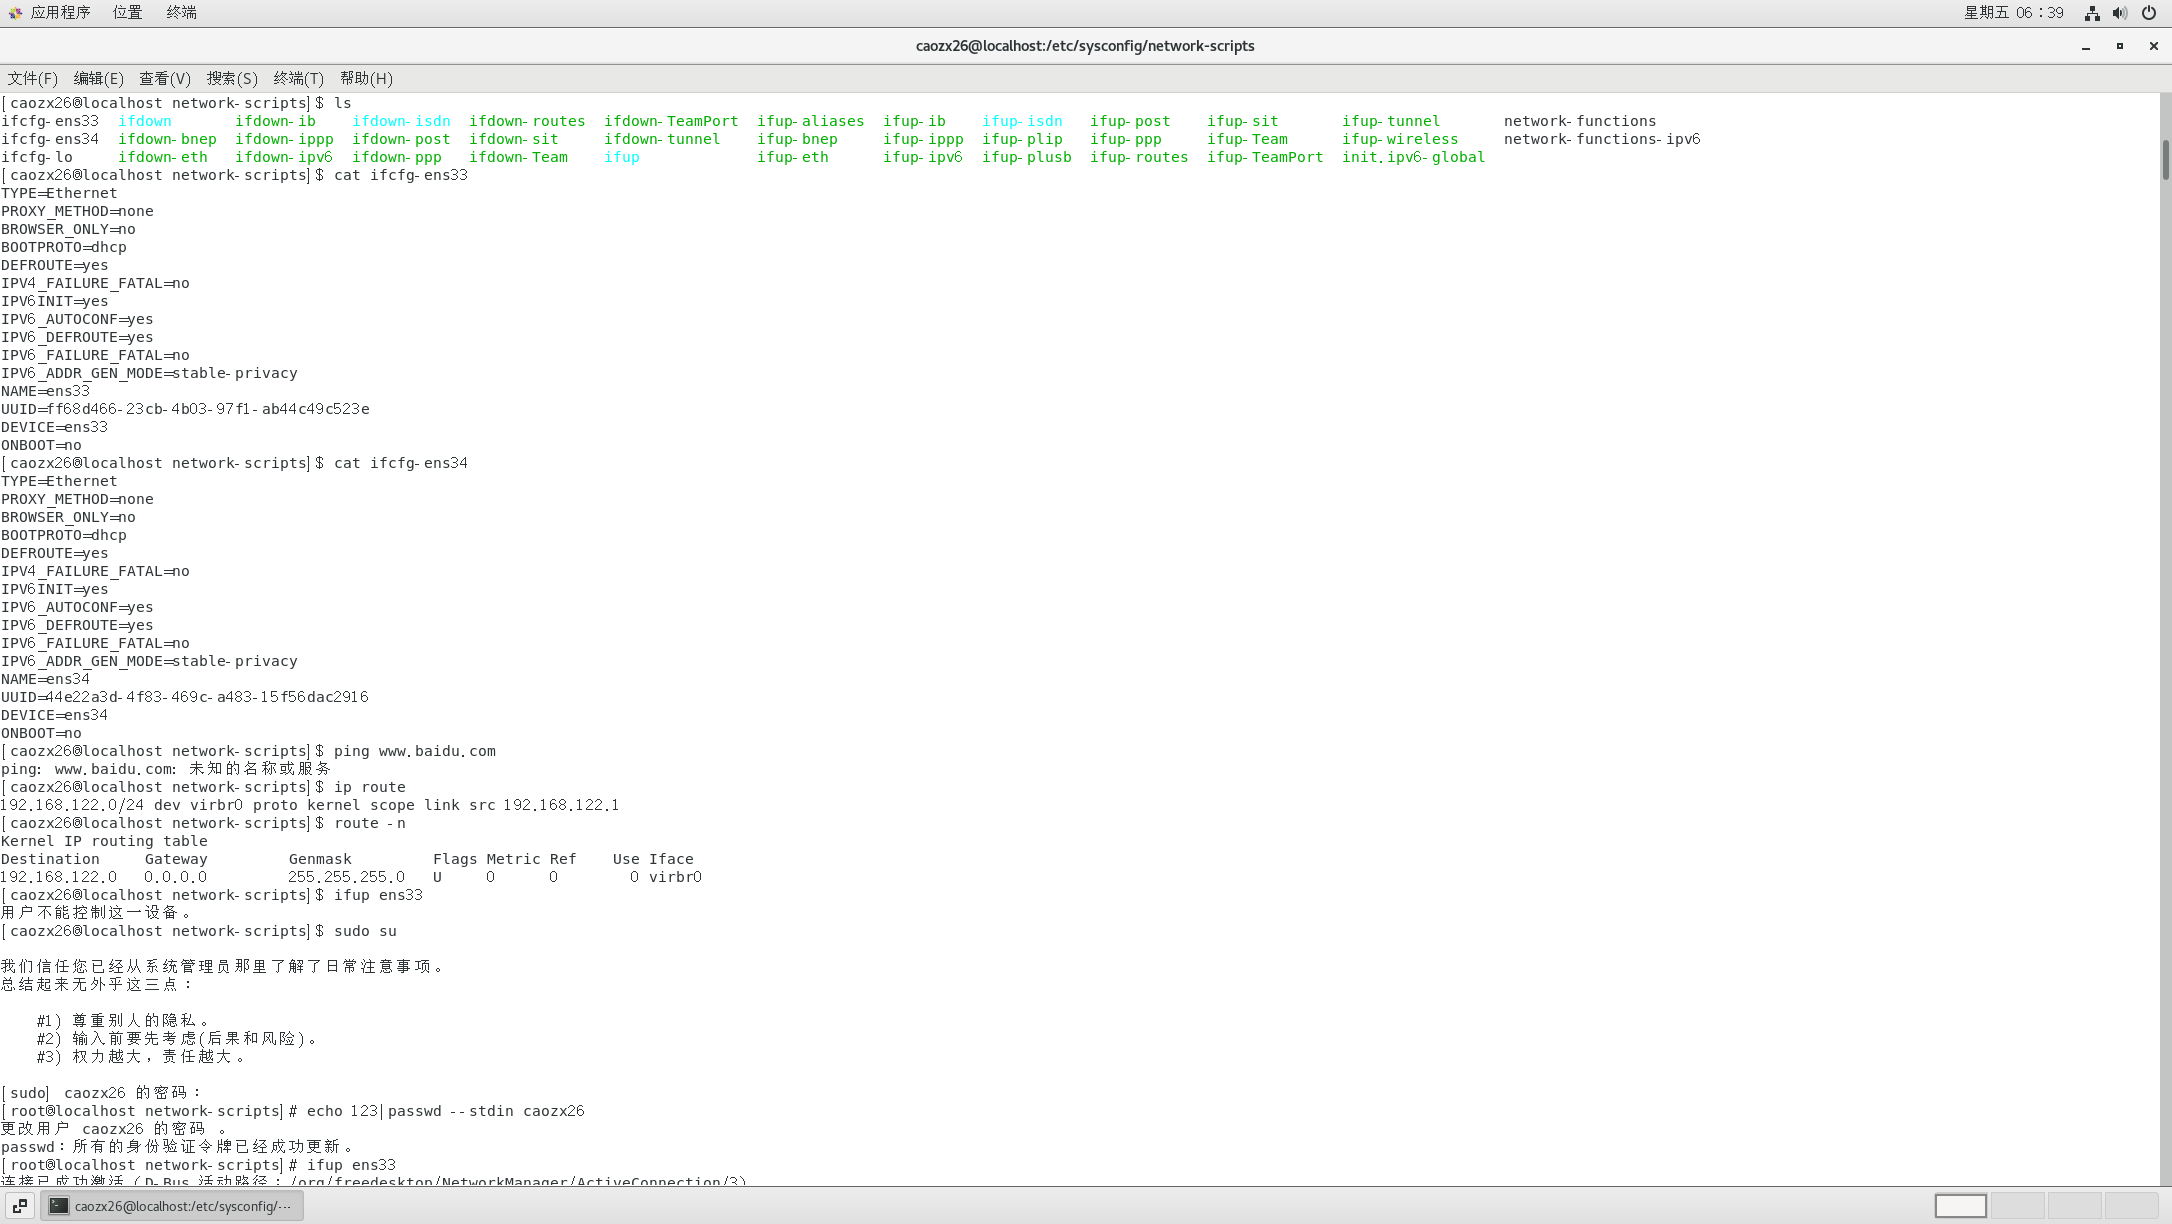Click the show desktop icon in taskbar
This screenshot has height=1224, width=2172.
coord(20,1206)
